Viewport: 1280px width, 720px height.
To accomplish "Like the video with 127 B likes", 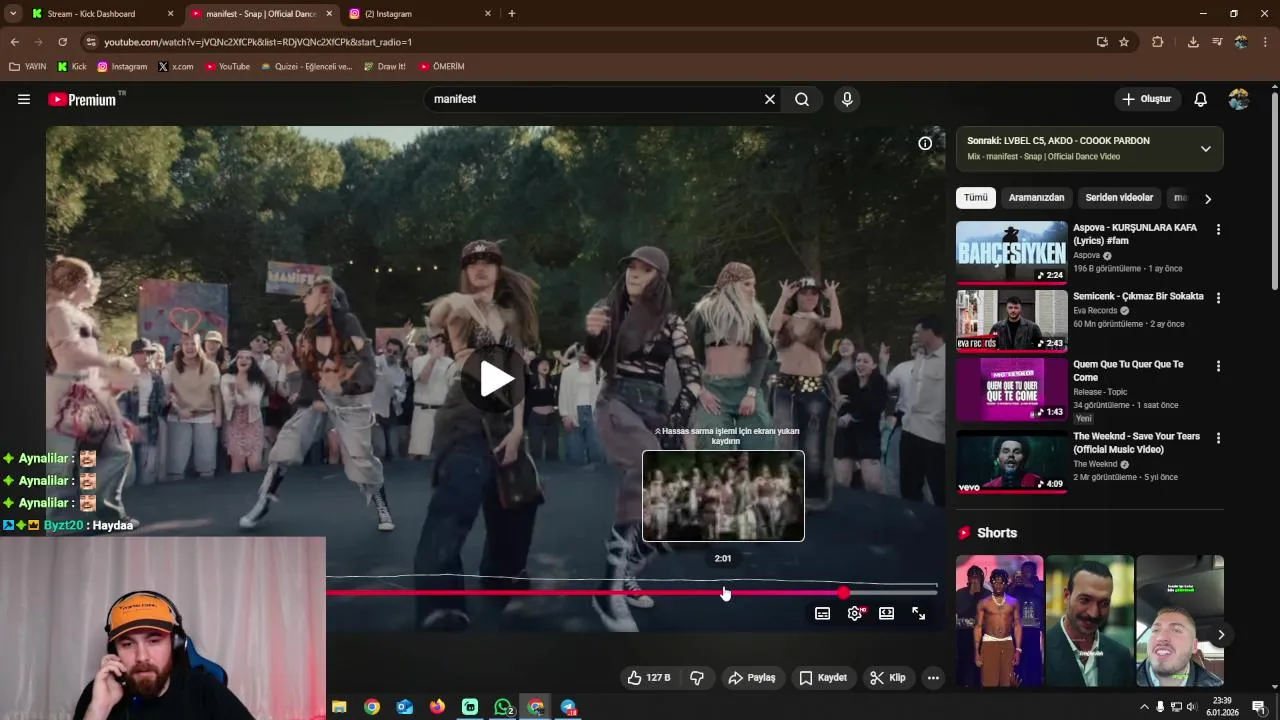I will 649,678.
